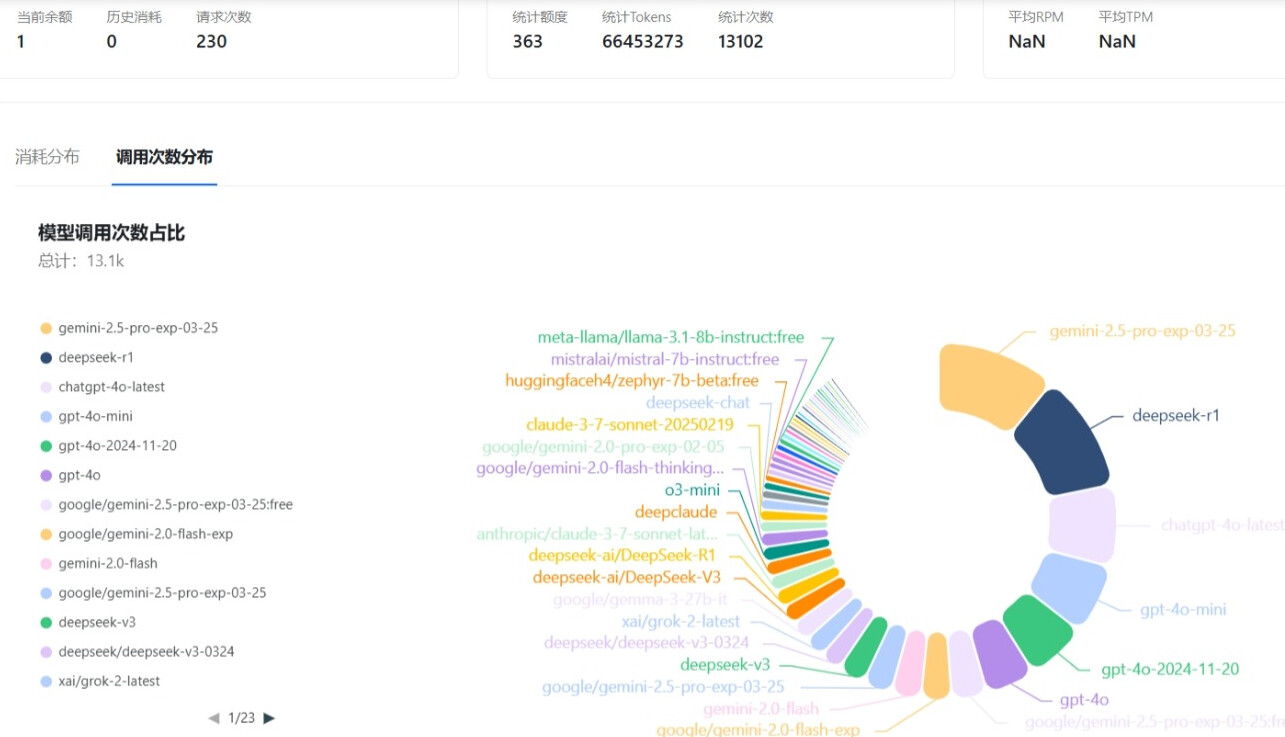This screenshot has width=1285, height=737.
Task: Click the xai/grok-2-latest chart label
Action: [x=681, y=621]
